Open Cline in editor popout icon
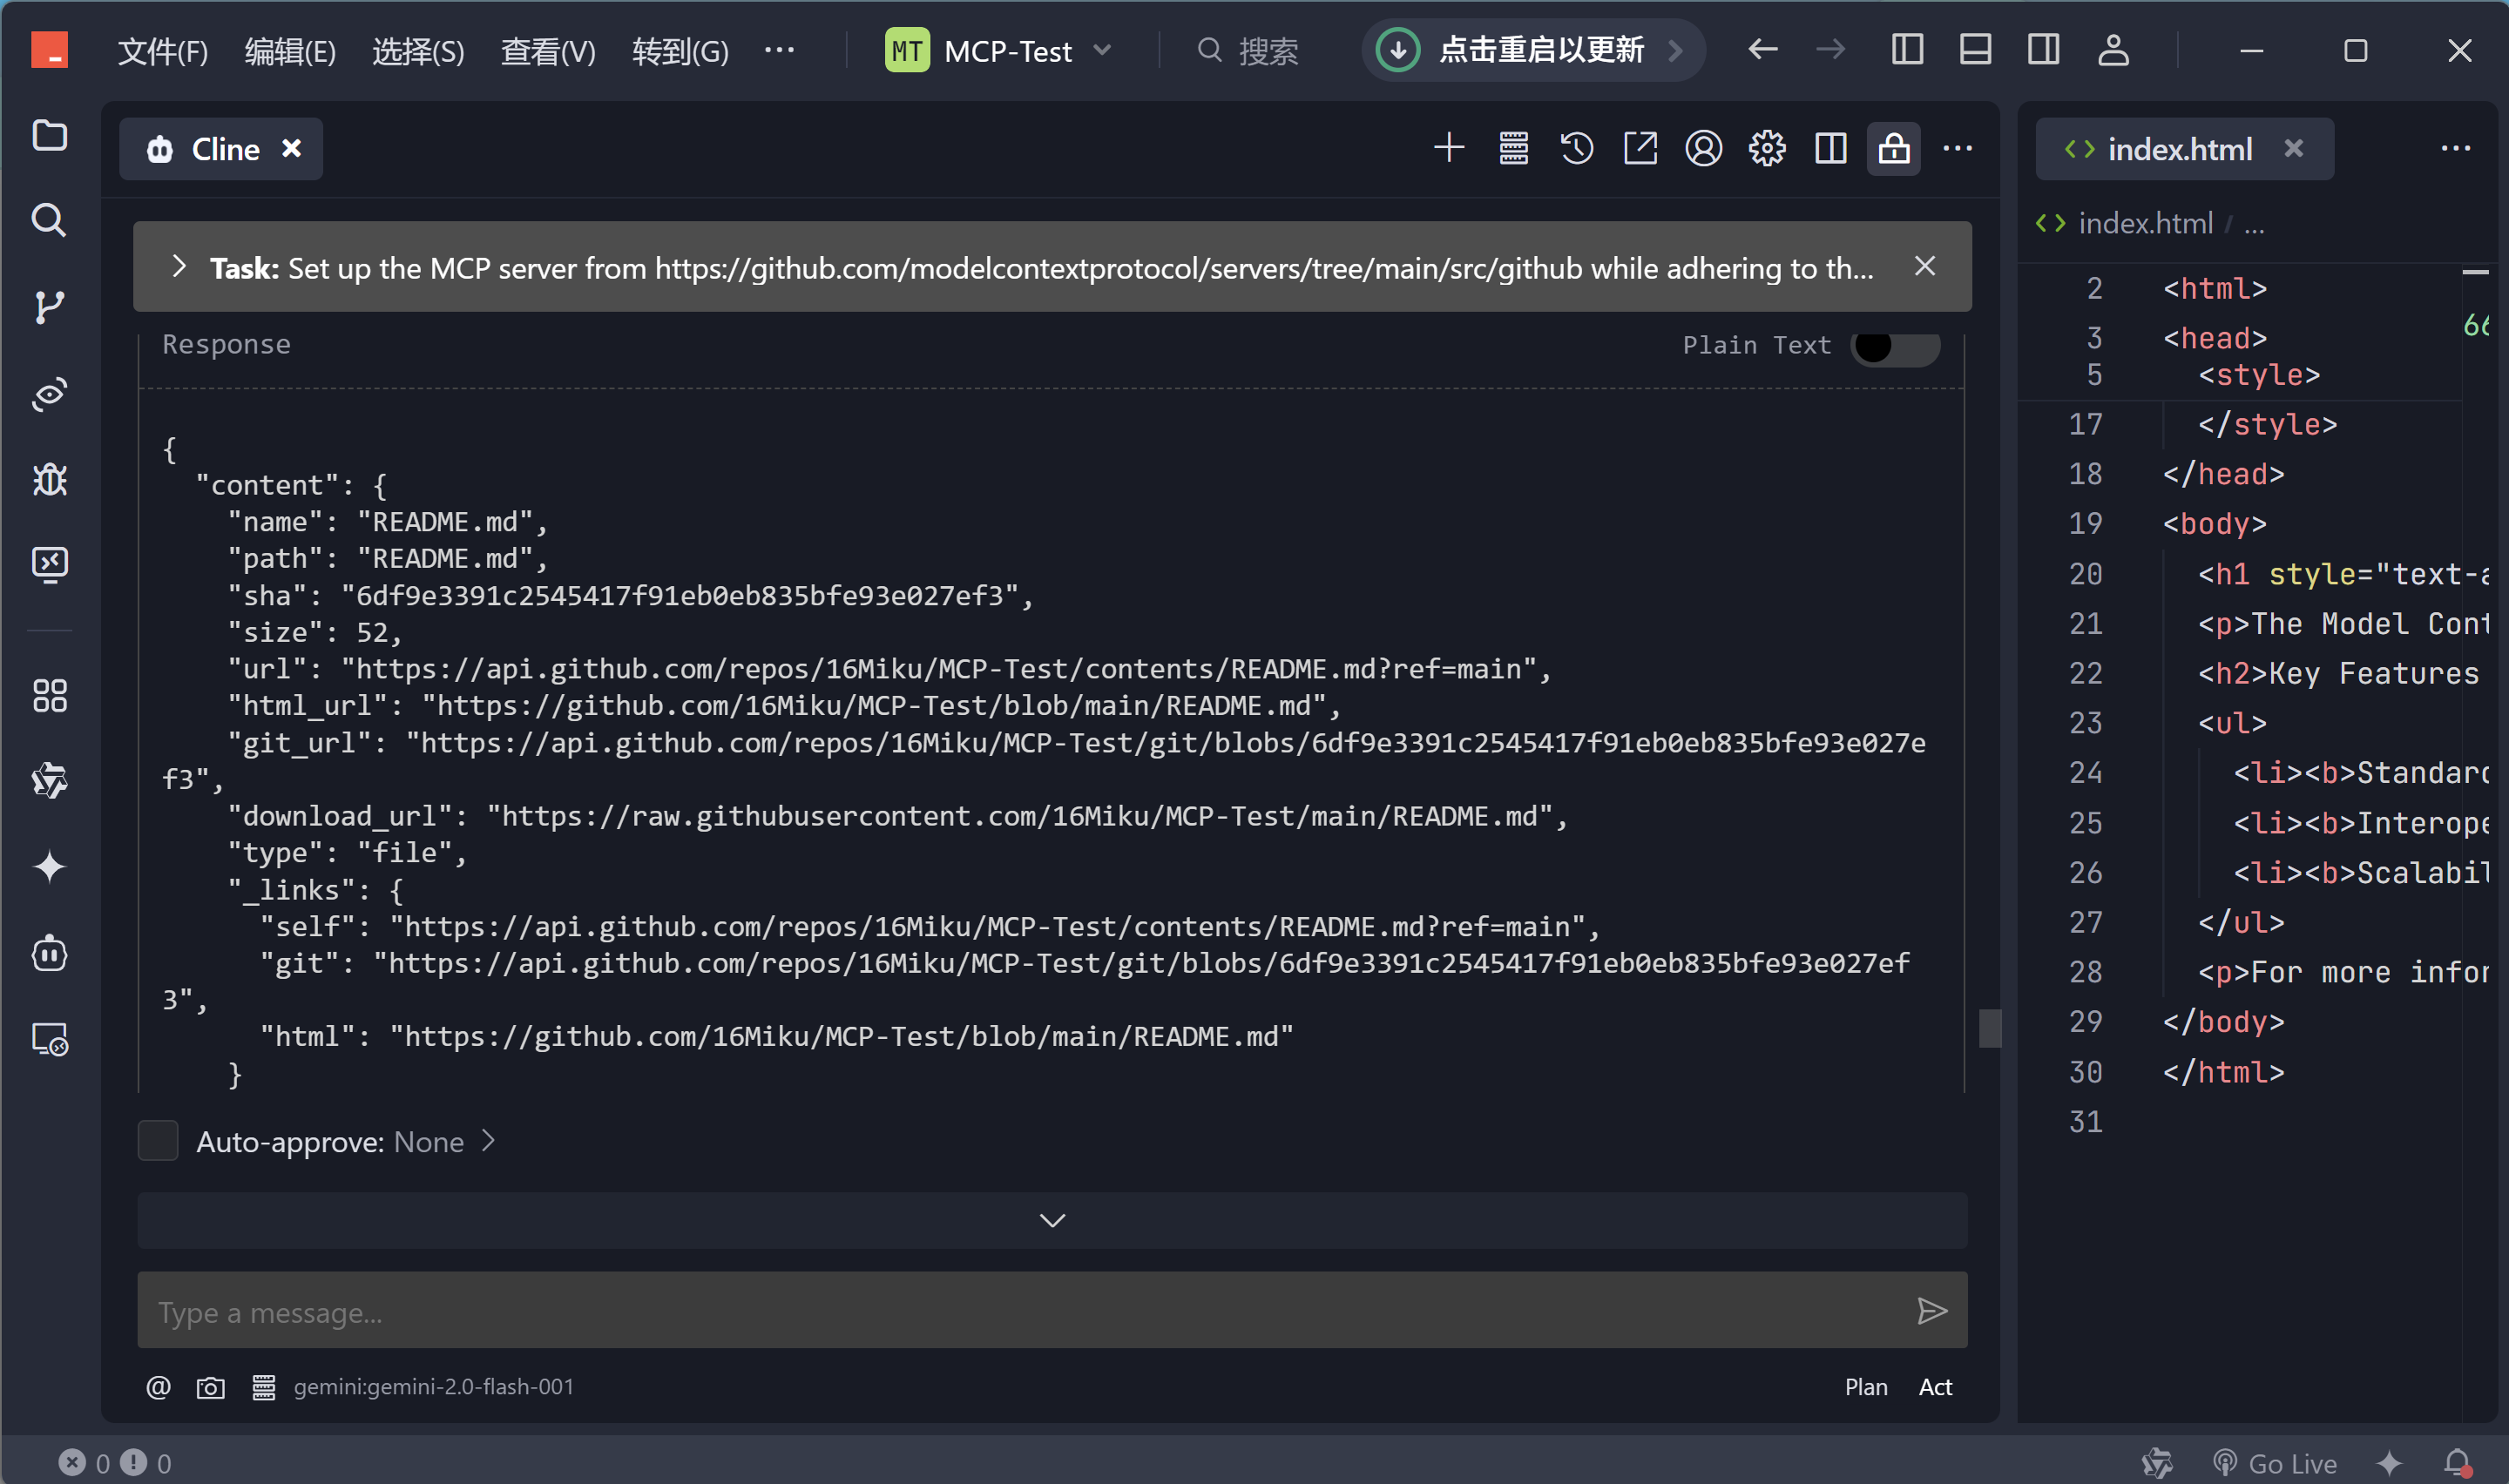The image size is (2509, 1484). pos(1640,149)
